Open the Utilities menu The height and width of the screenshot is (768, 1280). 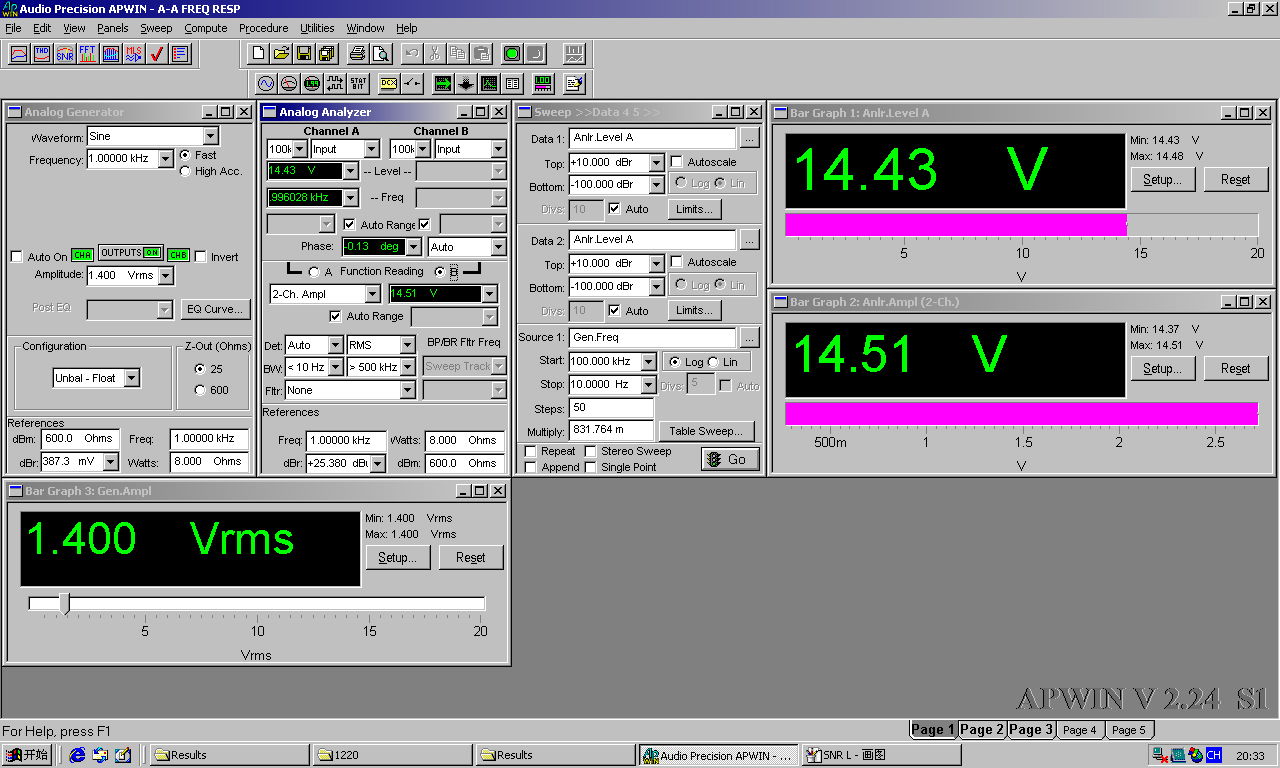[x=317, y=28]
